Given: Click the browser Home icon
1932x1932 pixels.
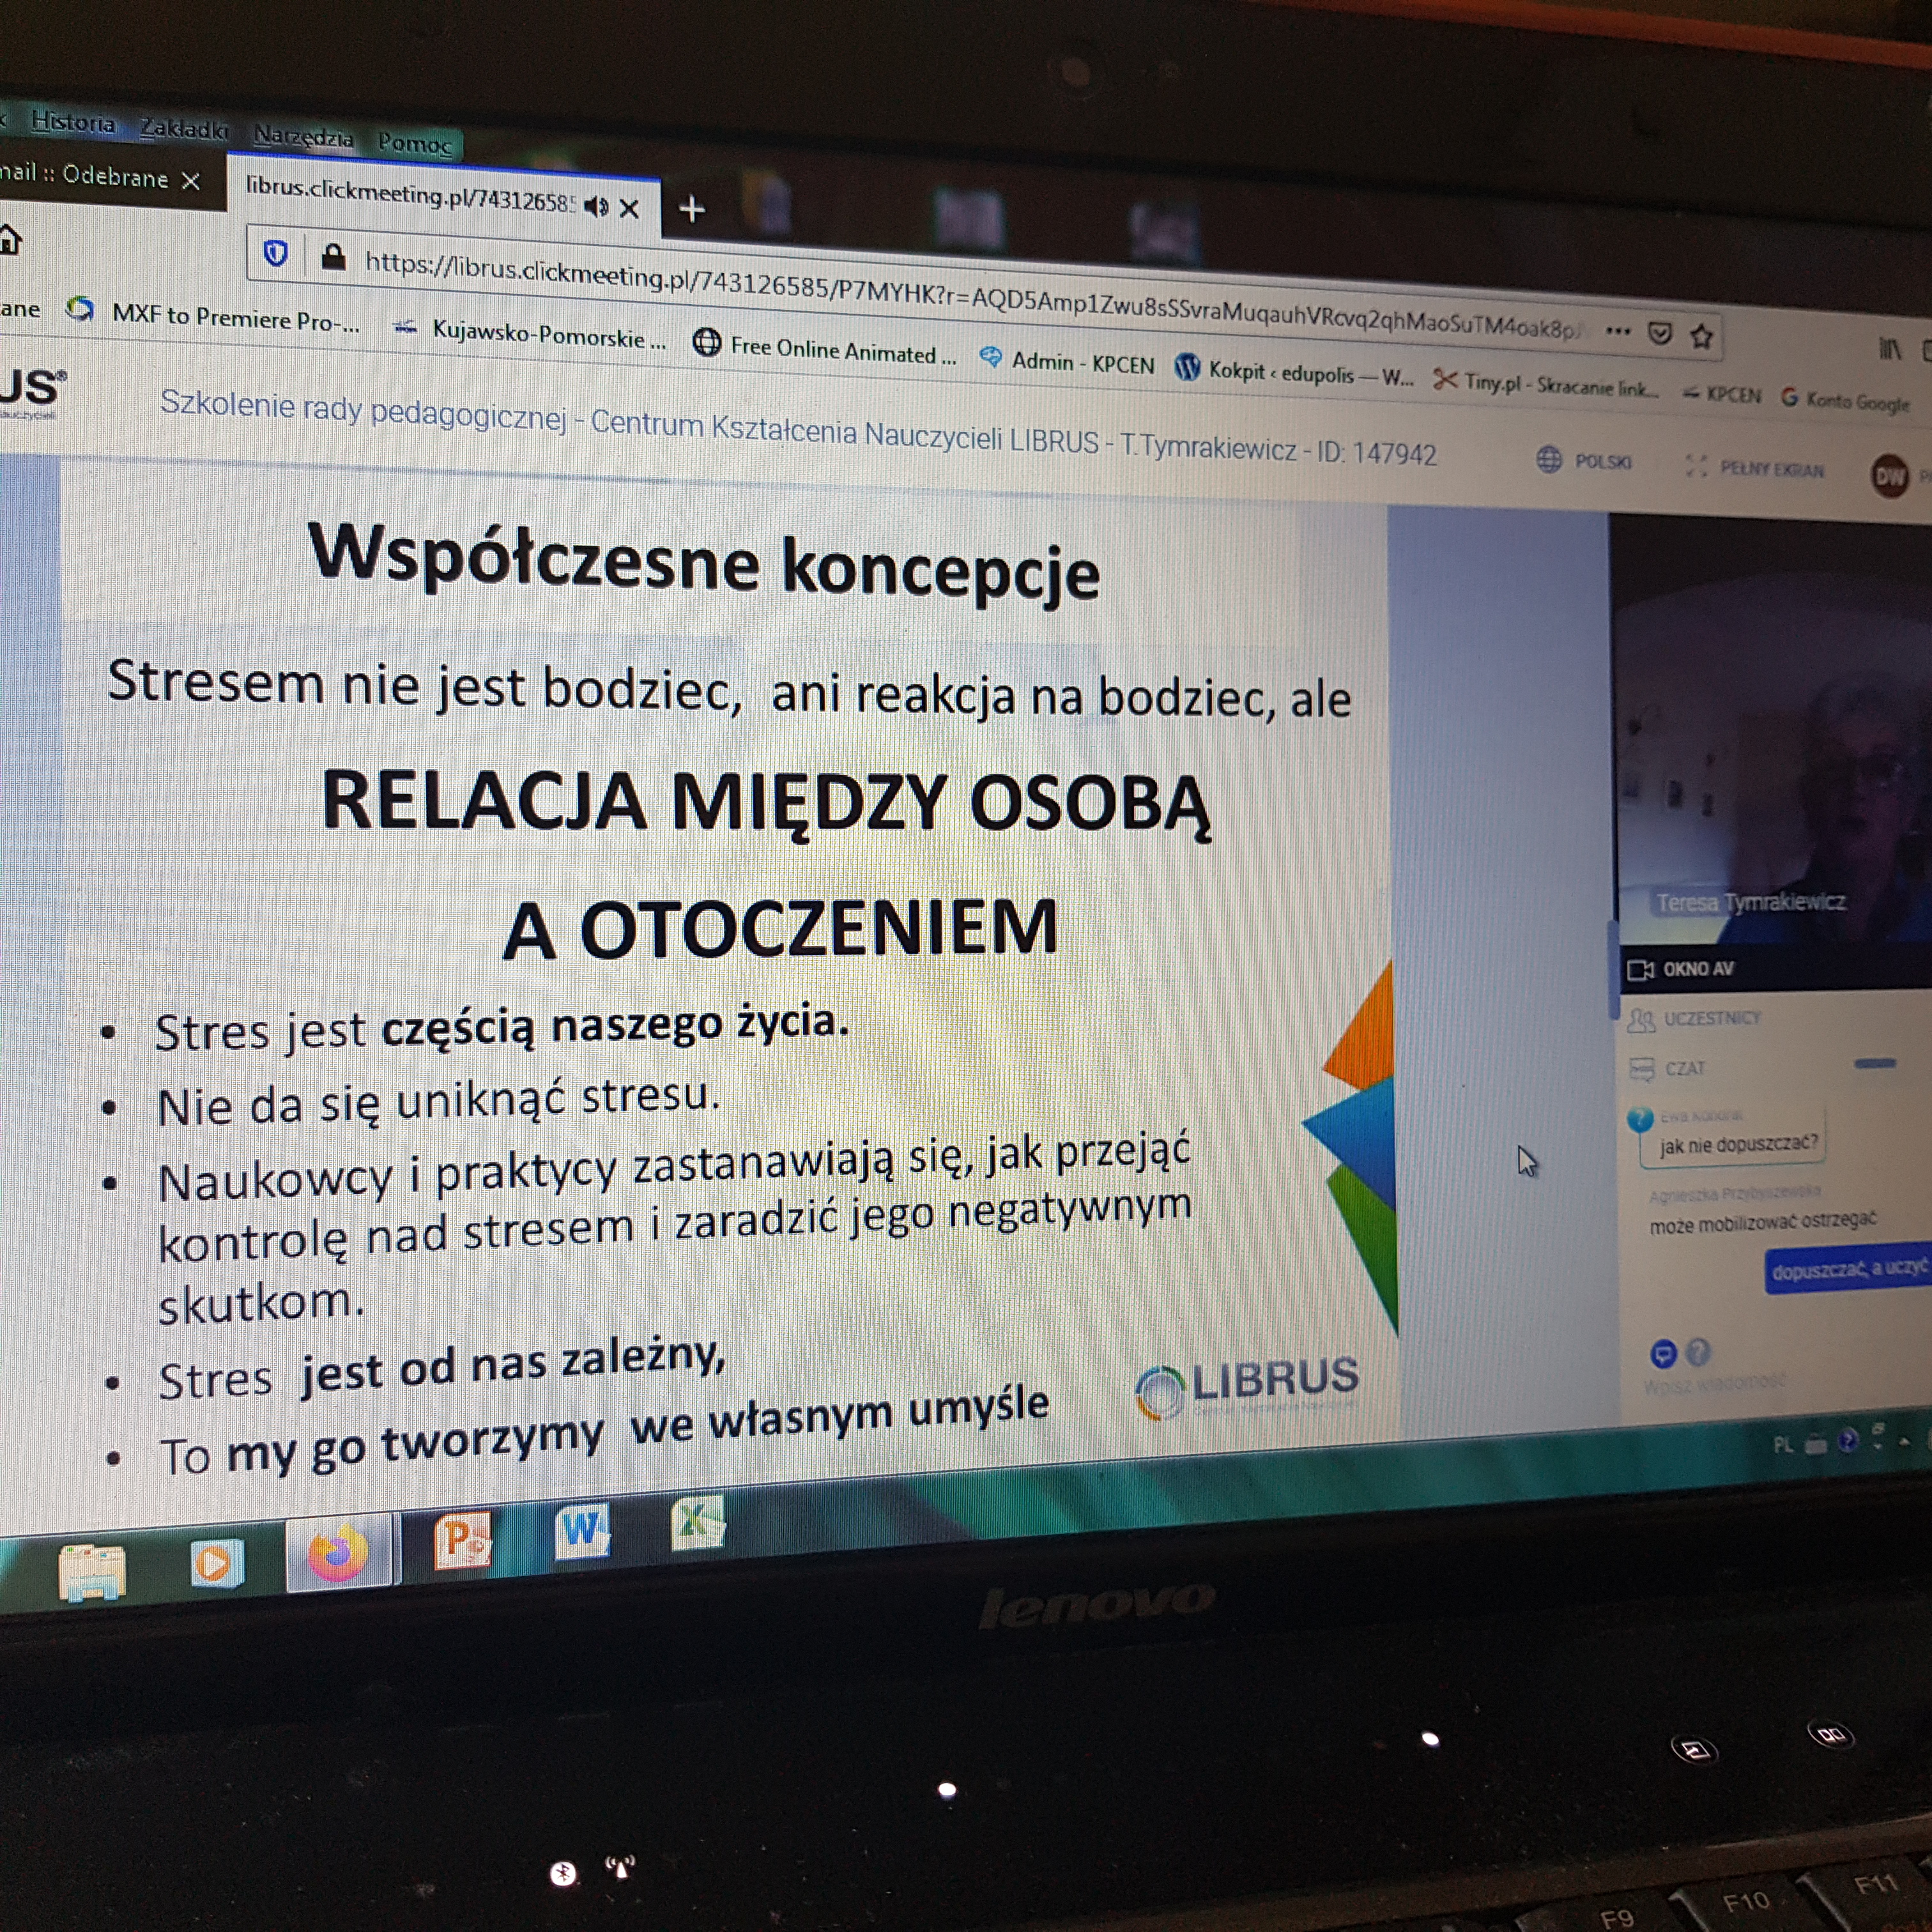Looking at the screenshot, I should click(10, 240).
